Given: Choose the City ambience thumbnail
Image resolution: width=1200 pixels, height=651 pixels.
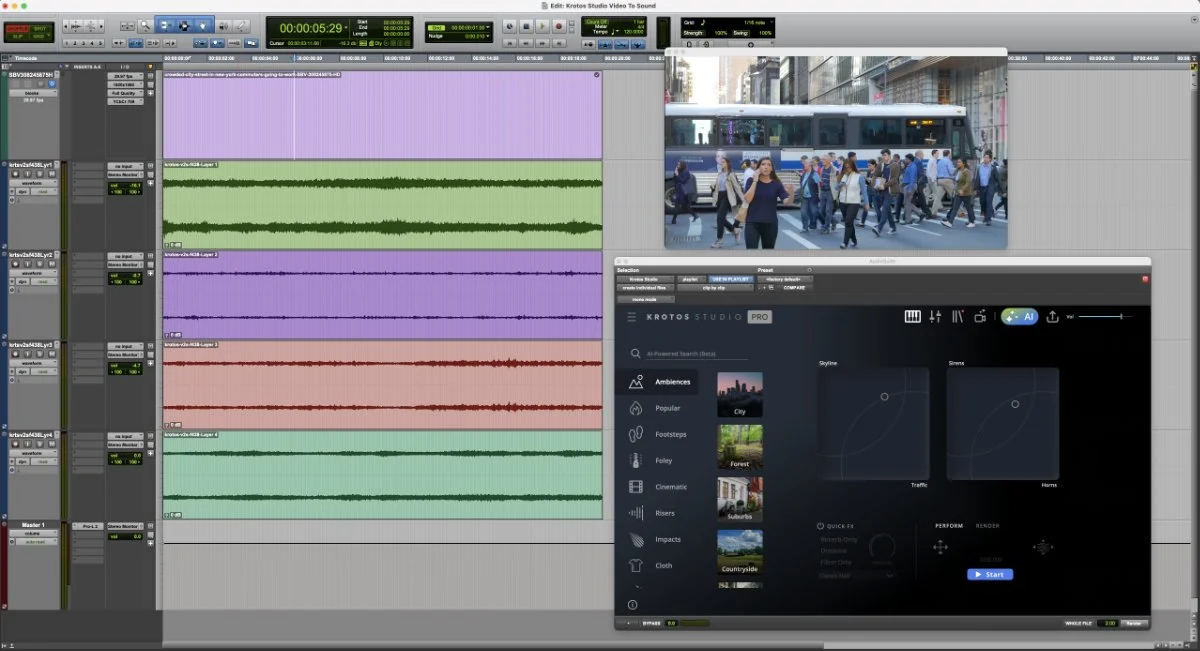Looking at the screenshot, I should (x=740, y=394).
